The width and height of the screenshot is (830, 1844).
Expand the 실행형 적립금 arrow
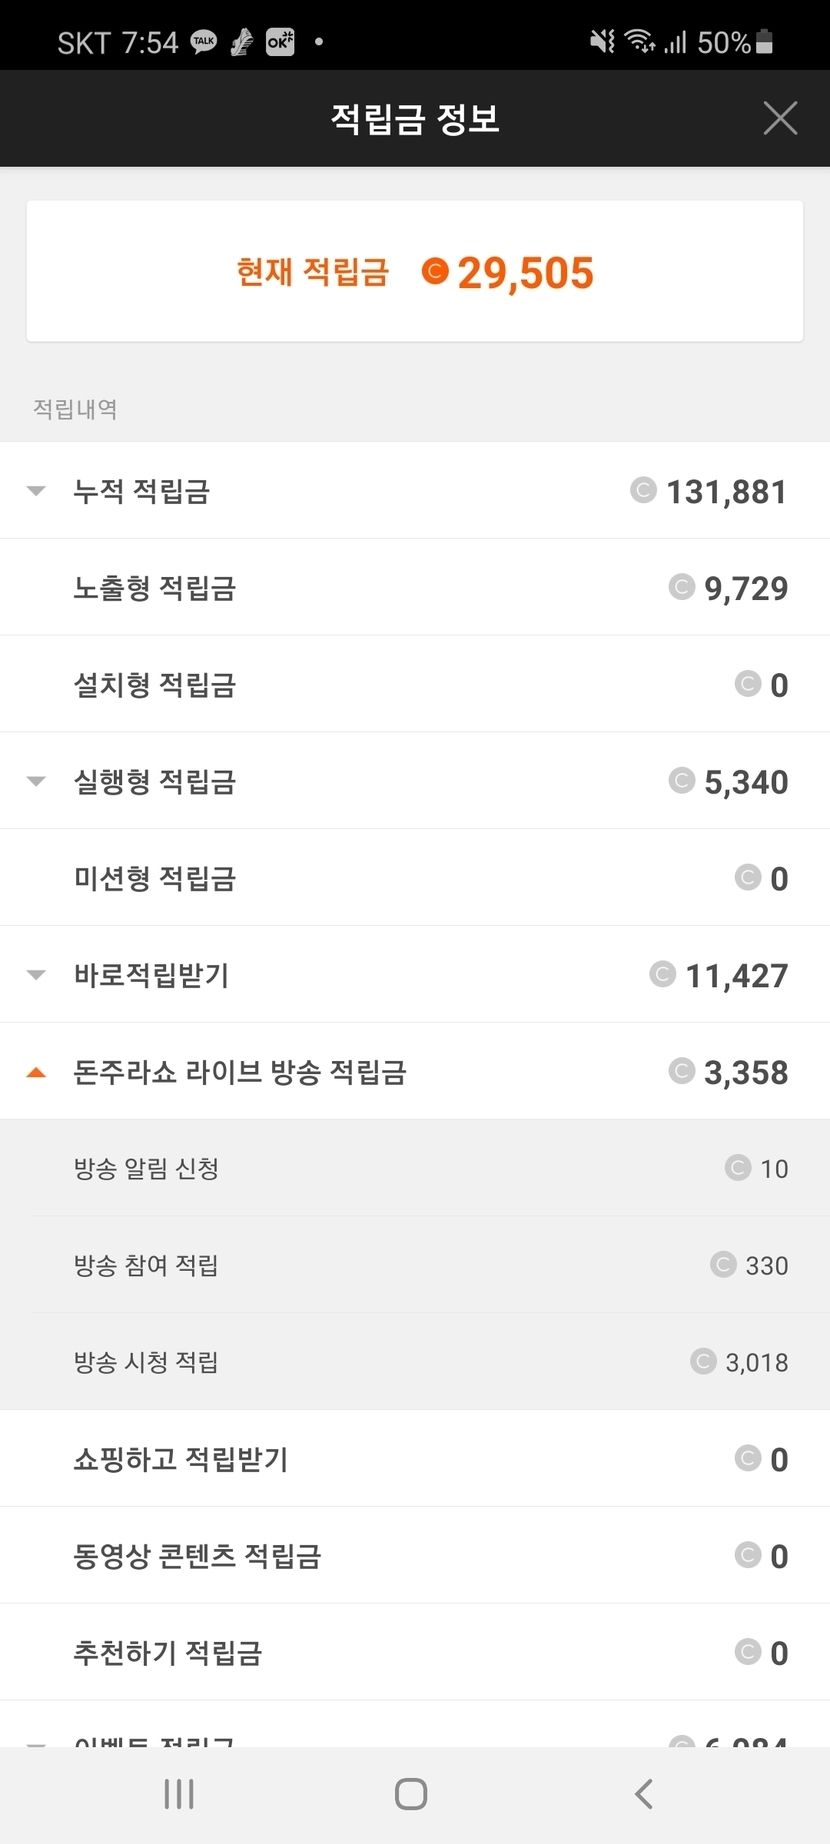[x=37, y=781]
